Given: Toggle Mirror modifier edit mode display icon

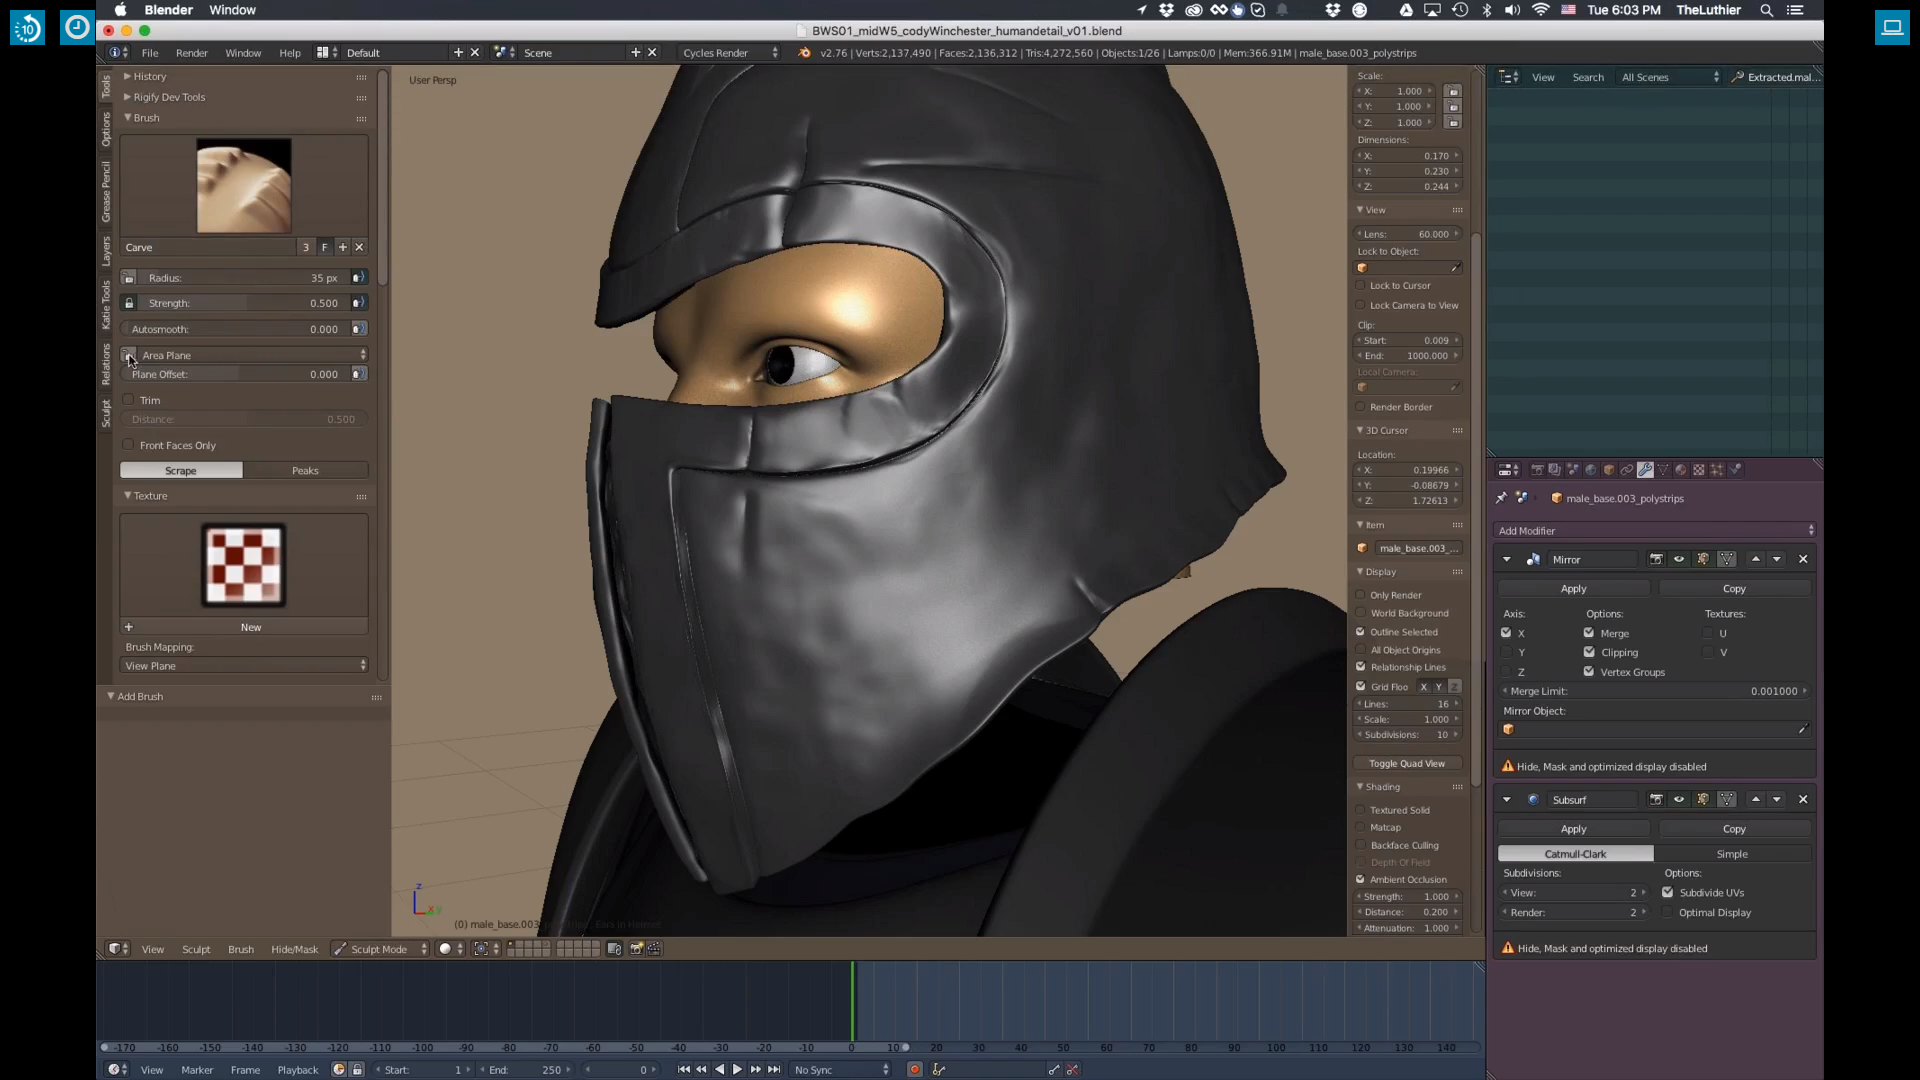Looking at the screenshot, I should (1703, 559).
